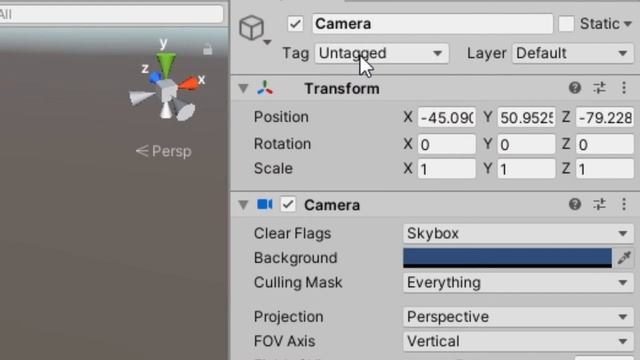Image resolution: width=640 pixels, height=360 pixels.
Task: Click the Scale Y value field
Action: coord(526,169)
